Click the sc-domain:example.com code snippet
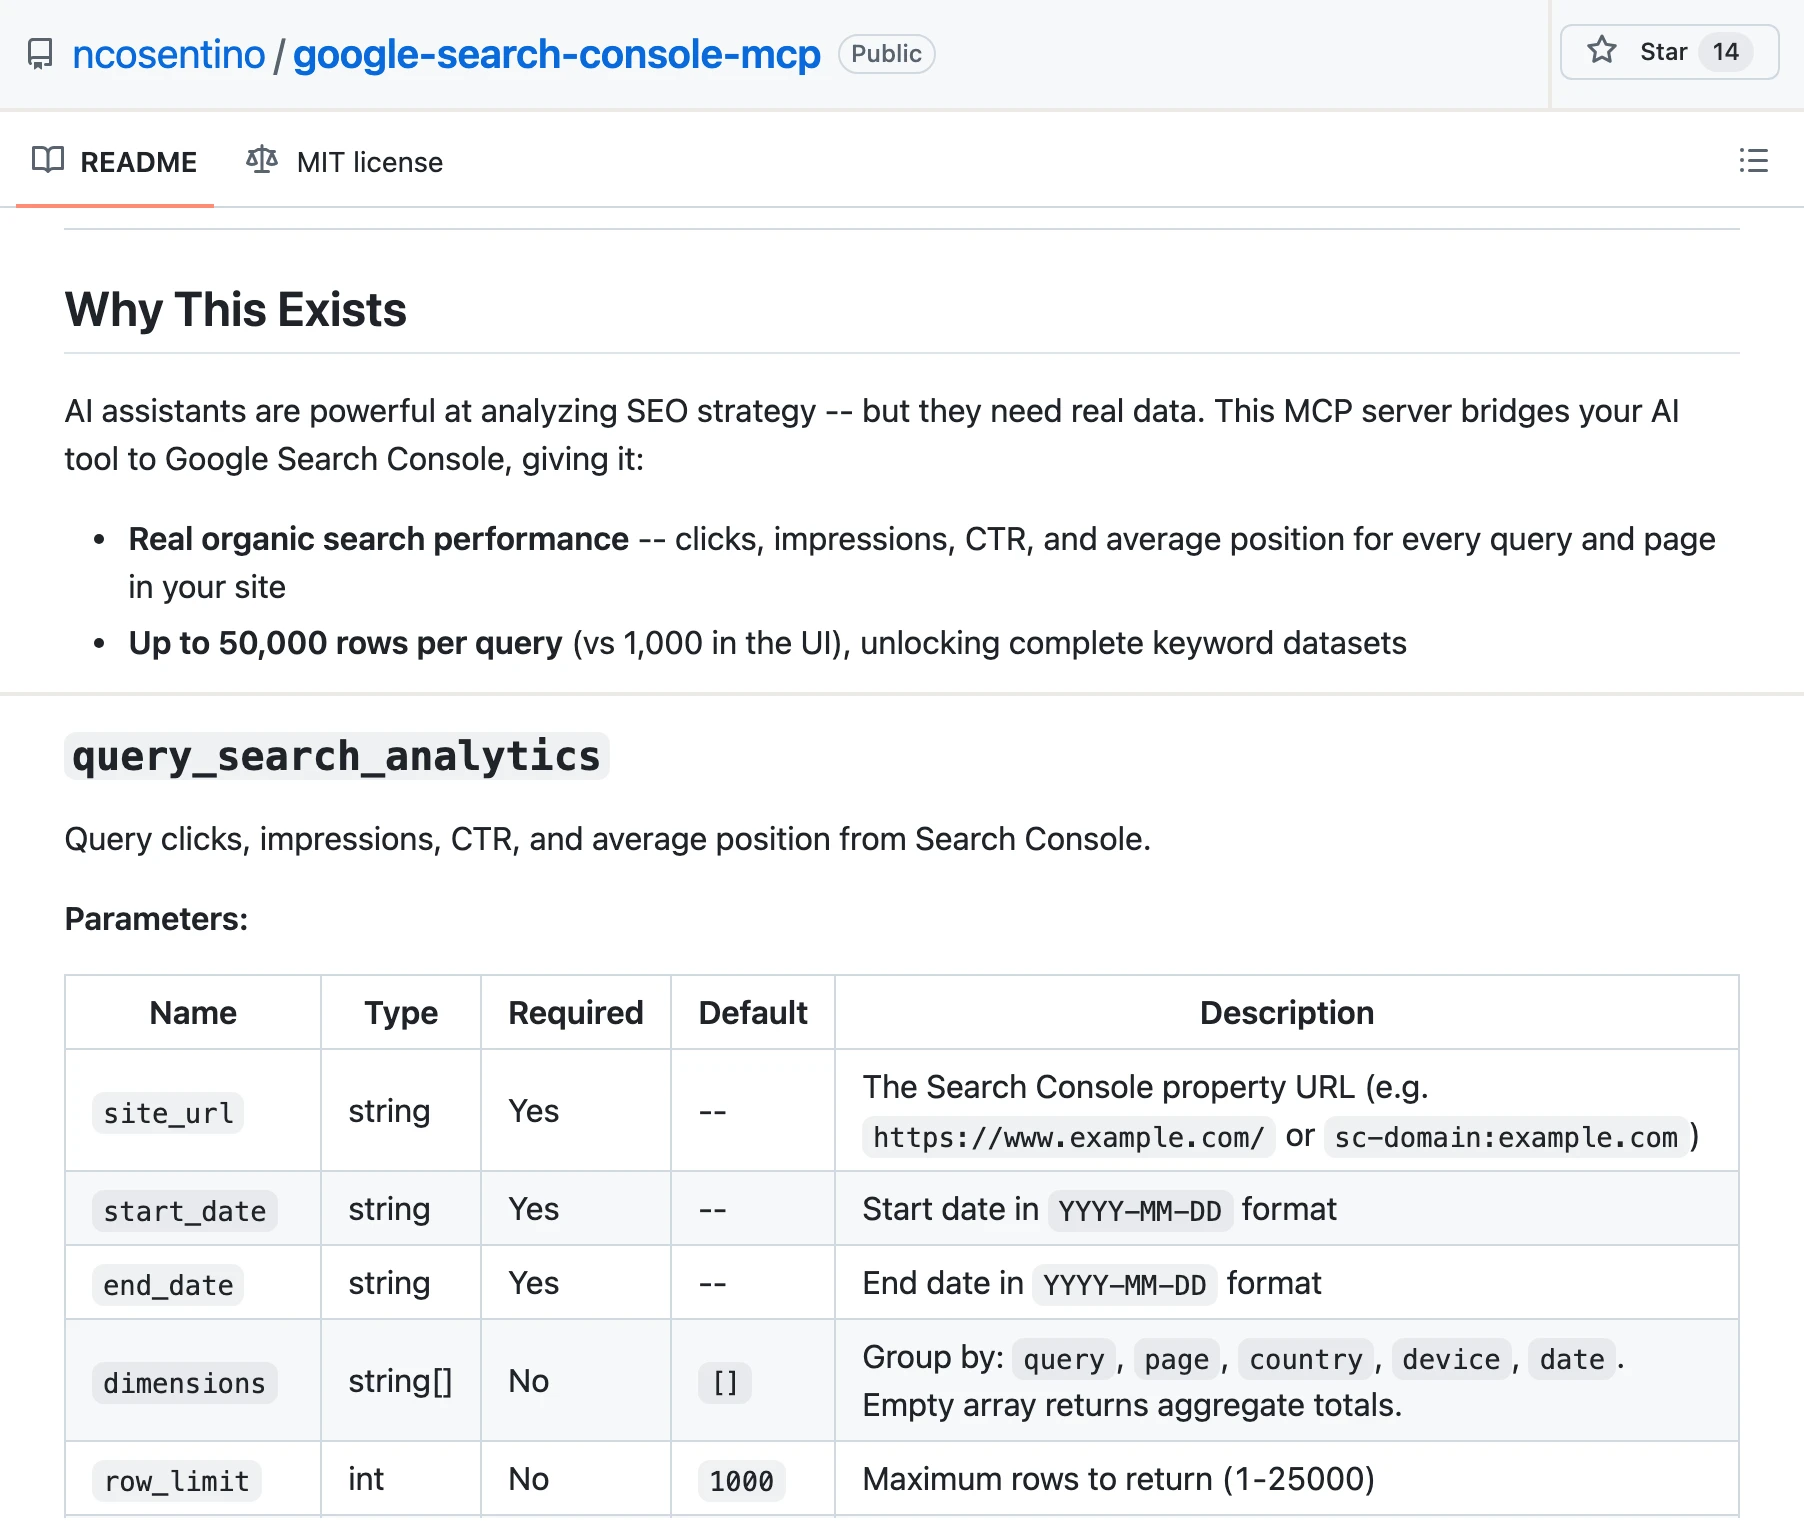 pyautogui.click(x=1506, y=1137)
